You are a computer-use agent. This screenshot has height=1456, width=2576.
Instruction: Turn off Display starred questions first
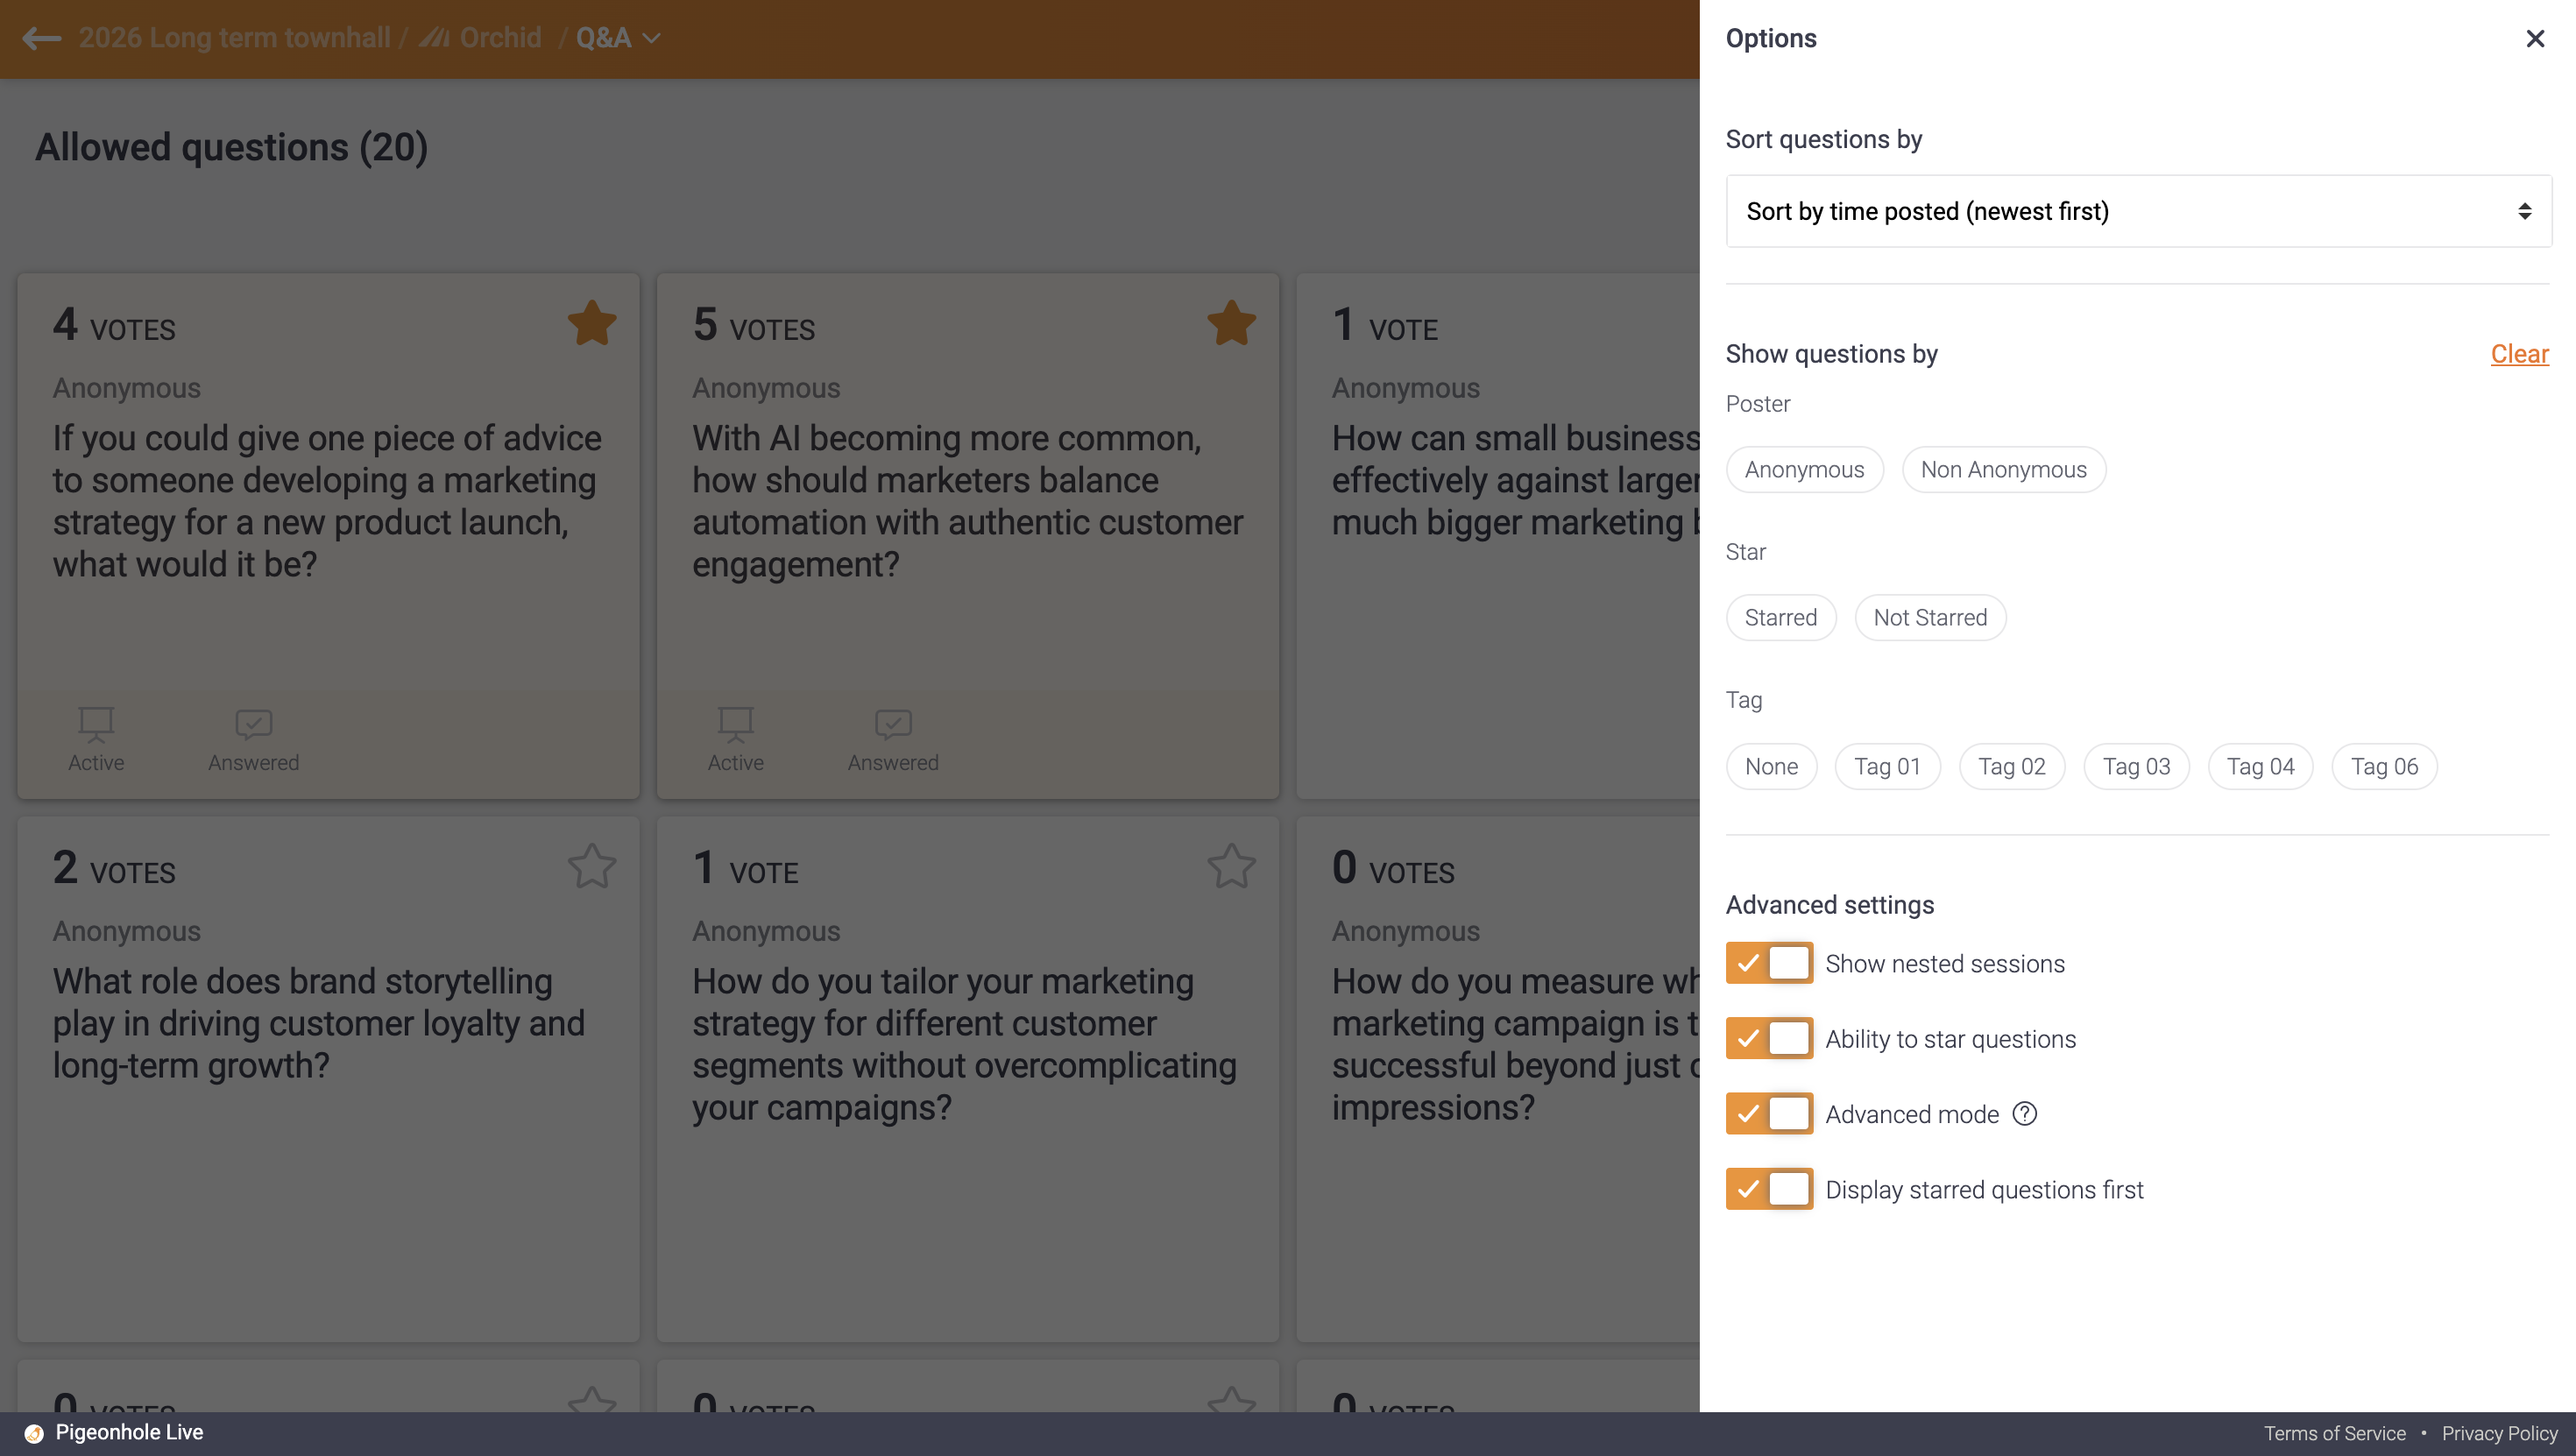(1769, 1189)
